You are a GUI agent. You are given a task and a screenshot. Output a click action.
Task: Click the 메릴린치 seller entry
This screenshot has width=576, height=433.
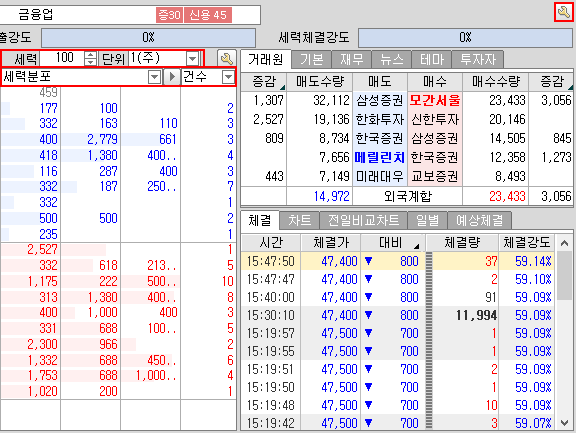tap(379, 158)
